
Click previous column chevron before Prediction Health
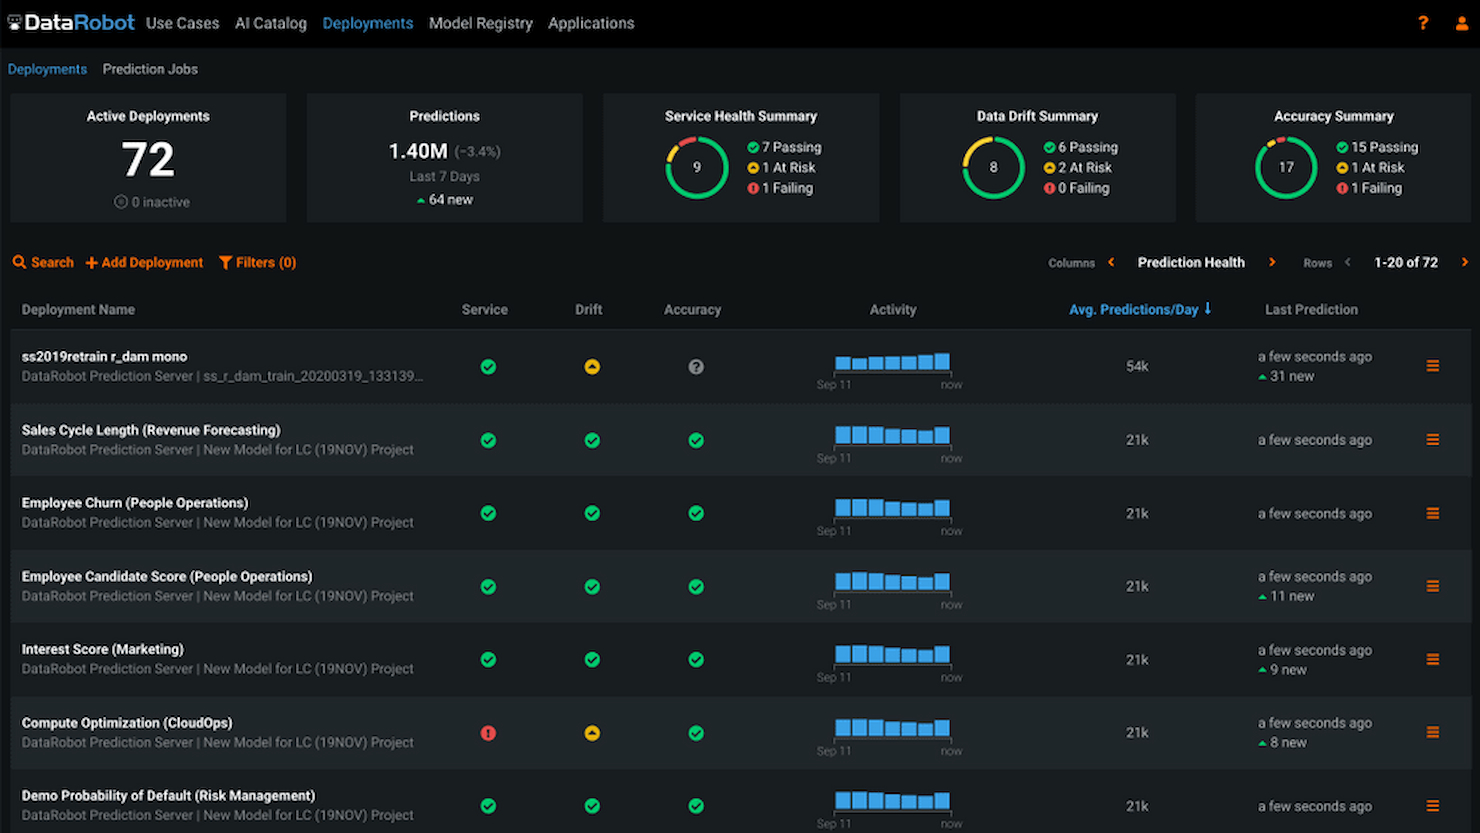pos(1110,262)
